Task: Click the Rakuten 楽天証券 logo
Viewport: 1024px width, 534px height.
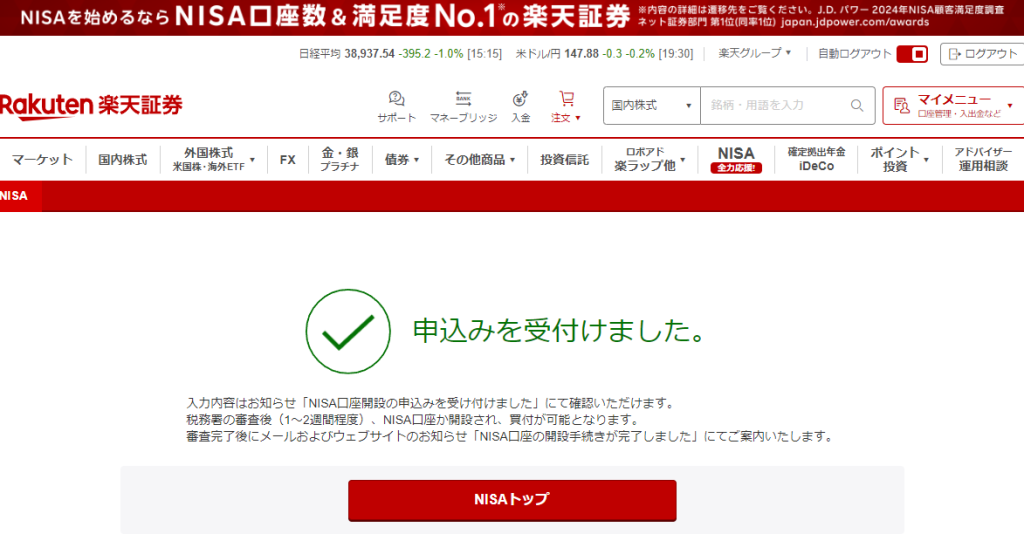Action: [91, 105]
